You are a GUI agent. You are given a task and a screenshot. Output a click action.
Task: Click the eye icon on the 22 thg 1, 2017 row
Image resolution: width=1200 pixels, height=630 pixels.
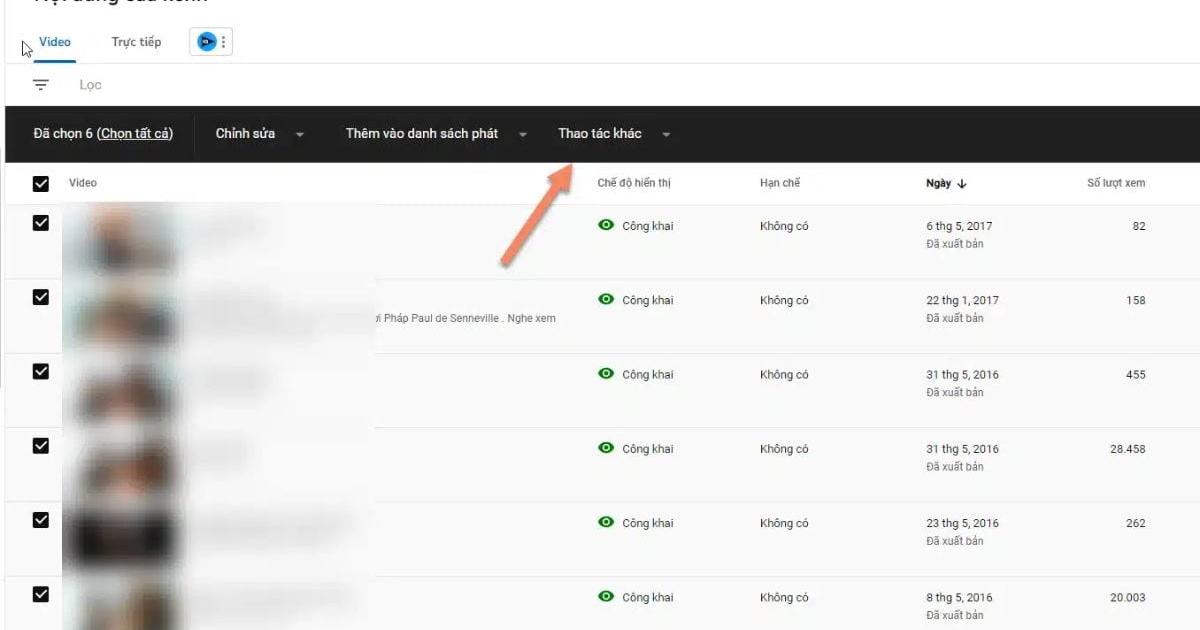pos(606,299)
